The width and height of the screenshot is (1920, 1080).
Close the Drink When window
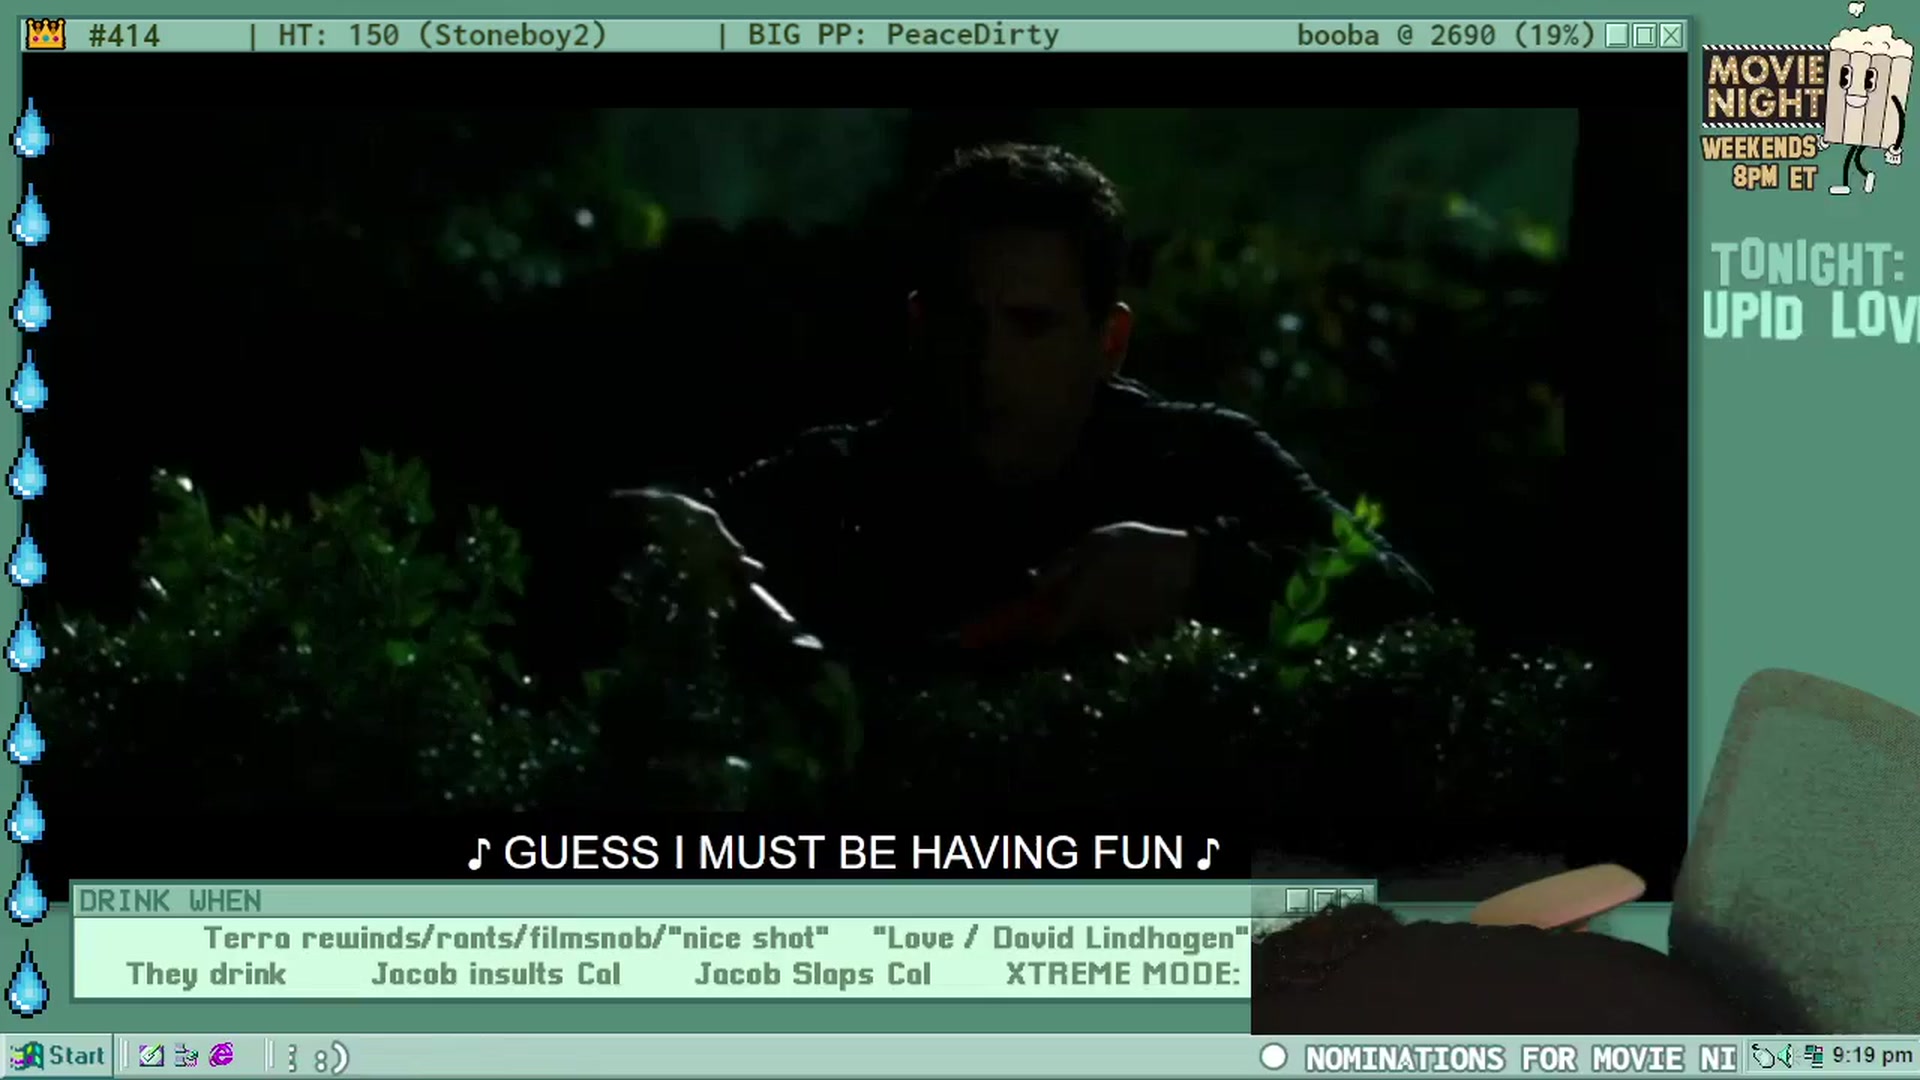click(x=1351, y=900)
